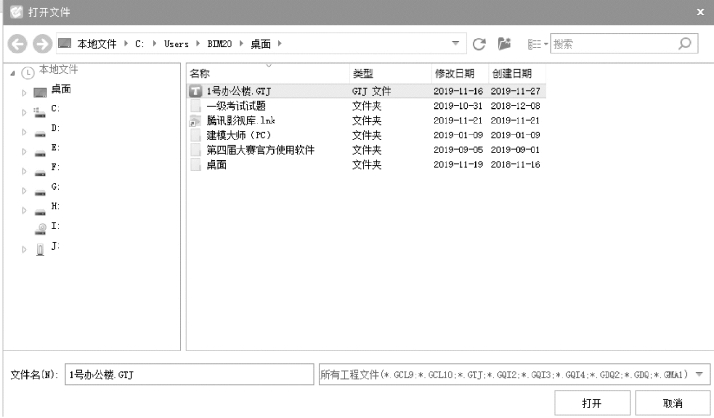Select 桌面 segment in the breadcrumb path

pos(260,44)
